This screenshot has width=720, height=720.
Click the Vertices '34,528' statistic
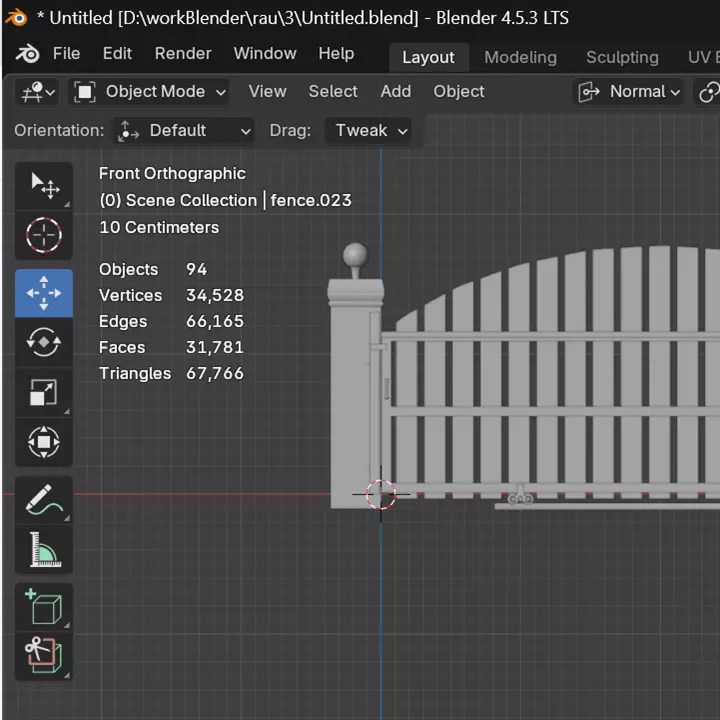tap(215, 295)
